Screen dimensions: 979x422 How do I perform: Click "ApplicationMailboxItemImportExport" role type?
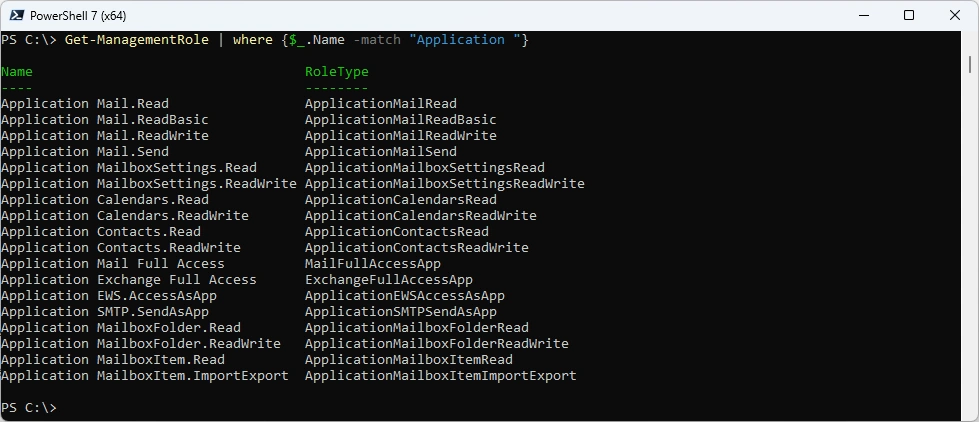click(x=440, y=376)
